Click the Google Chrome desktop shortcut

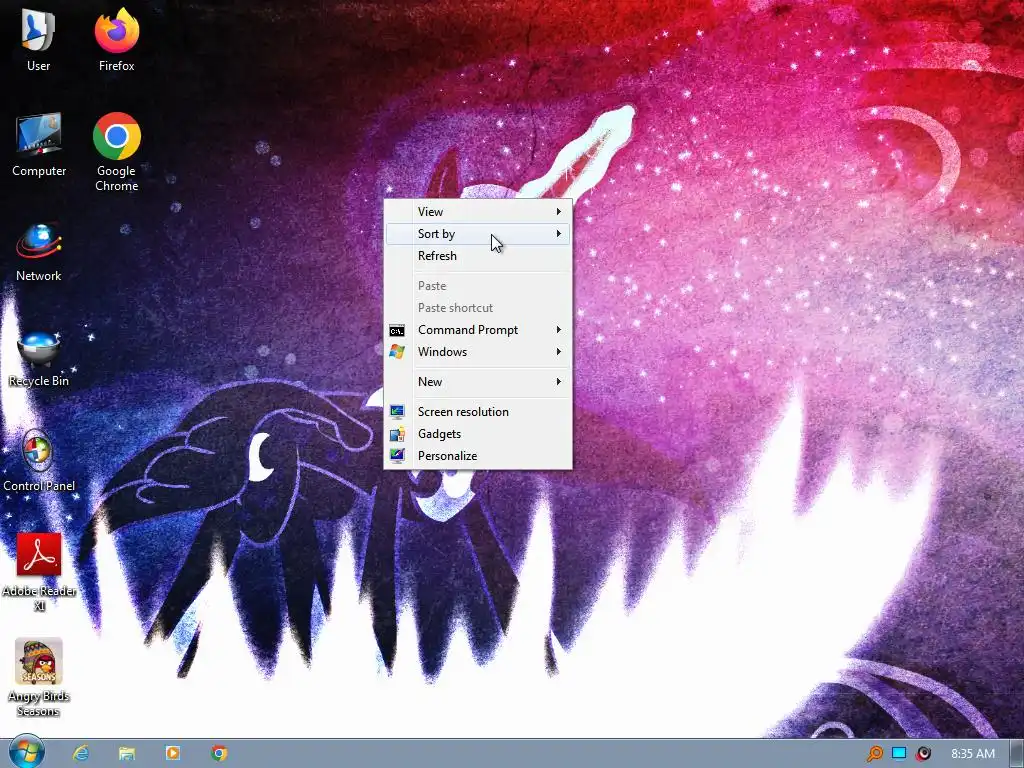(117, 152)
